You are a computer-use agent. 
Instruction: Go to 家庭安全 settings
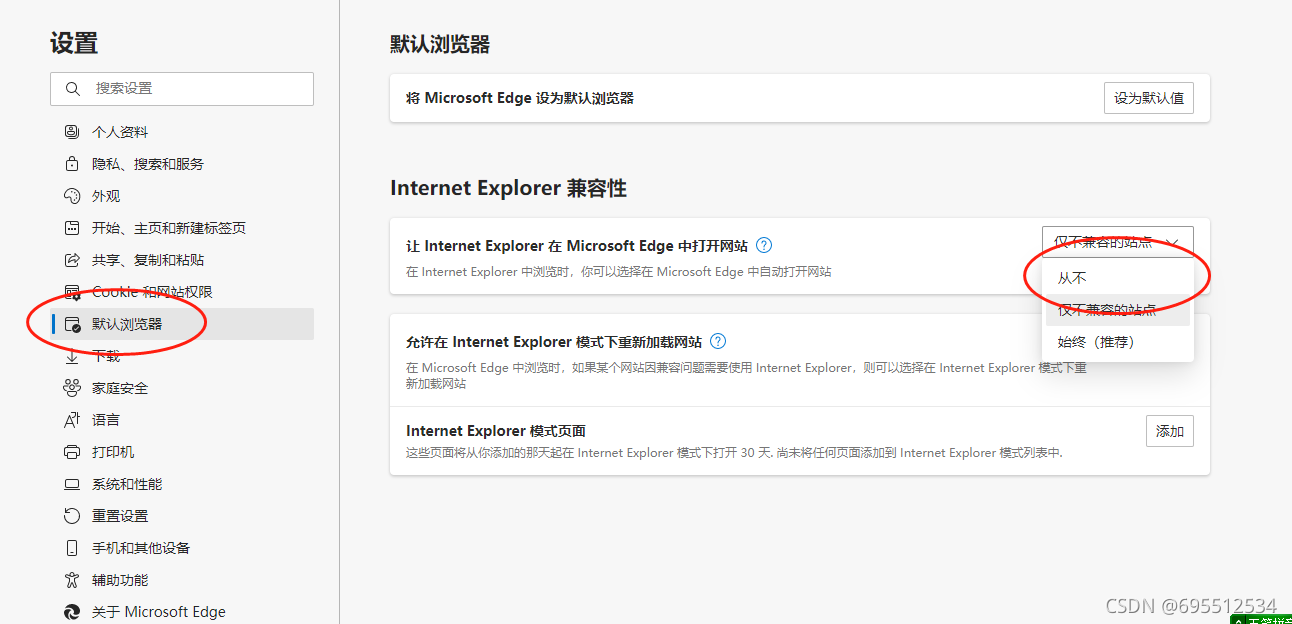(182, 388)
